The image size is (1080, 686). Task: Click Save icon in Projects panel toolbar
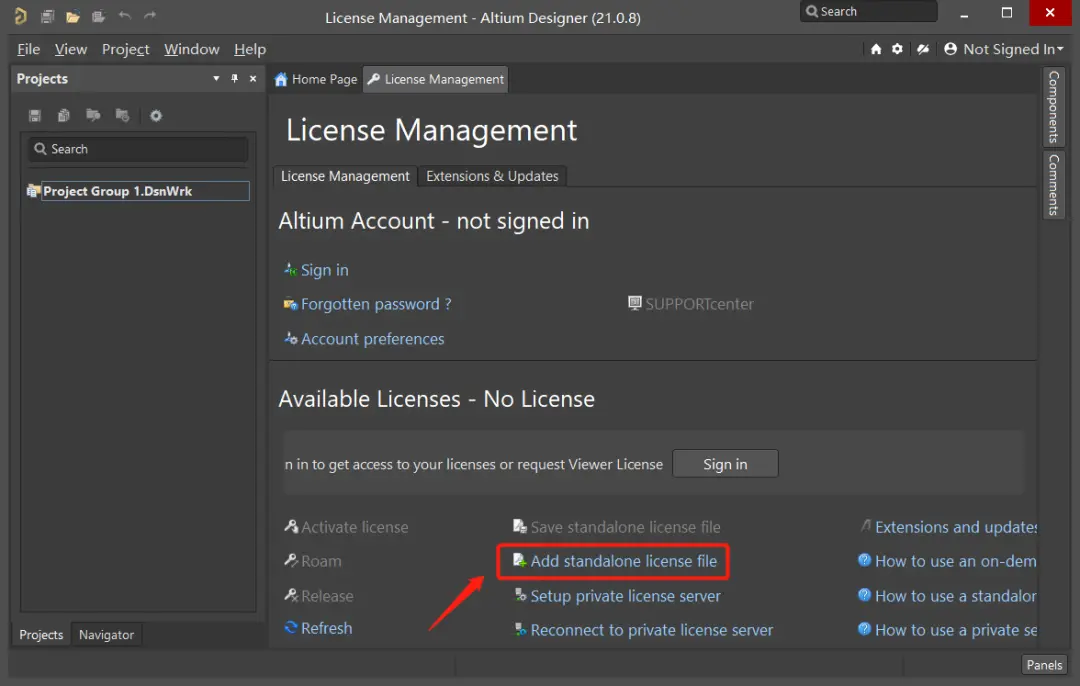coord(35,115)
